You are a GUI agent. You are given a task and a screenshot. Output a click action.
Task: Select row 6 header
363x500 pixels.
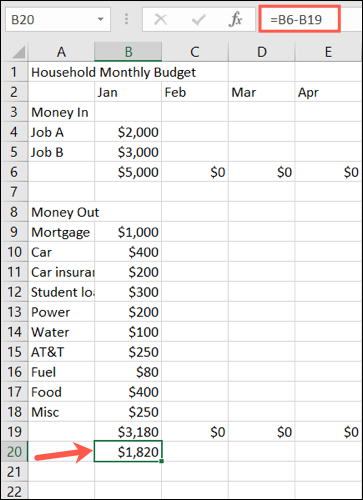14,172
